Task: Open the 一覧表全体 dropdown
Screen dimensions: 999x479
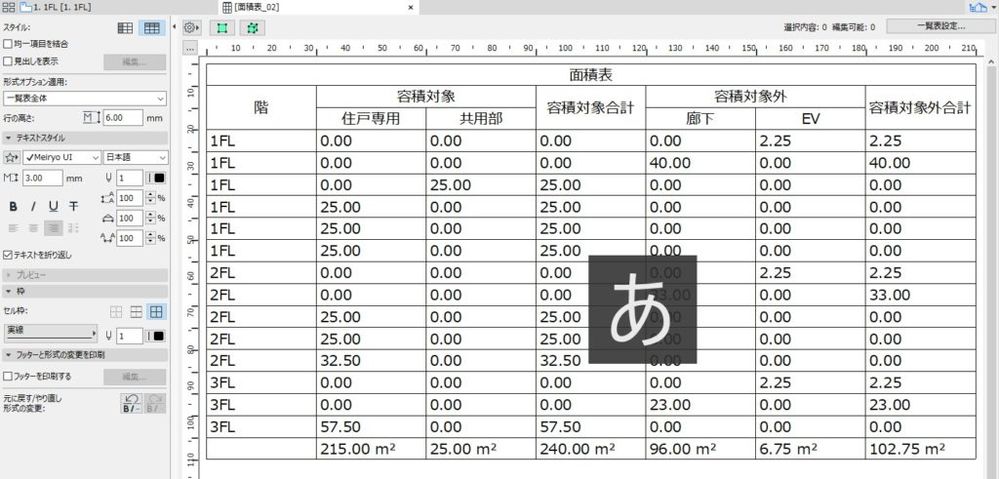Action: point(84,99)
